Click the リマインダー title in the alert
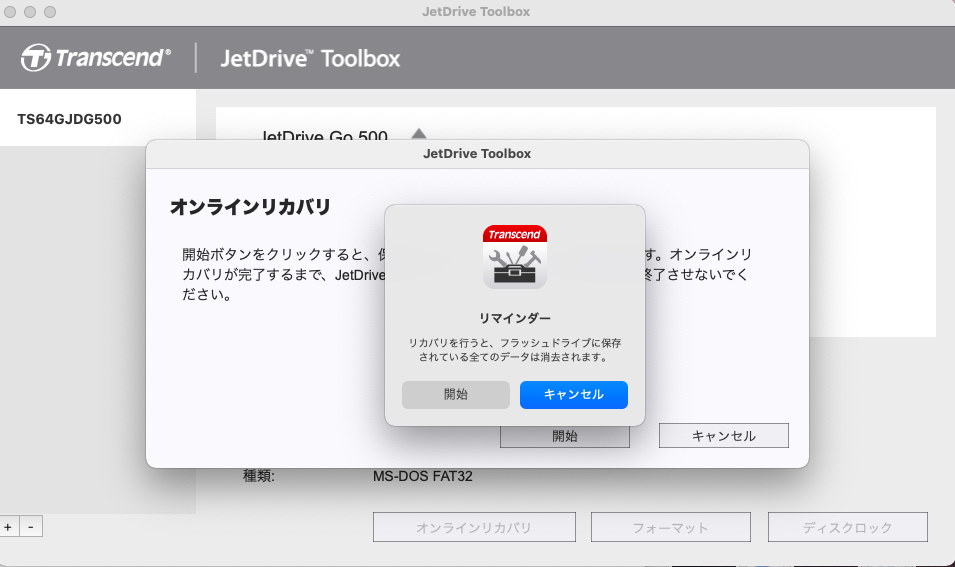Viewport: 955px width, 567px height. click(x=515, y=319)
